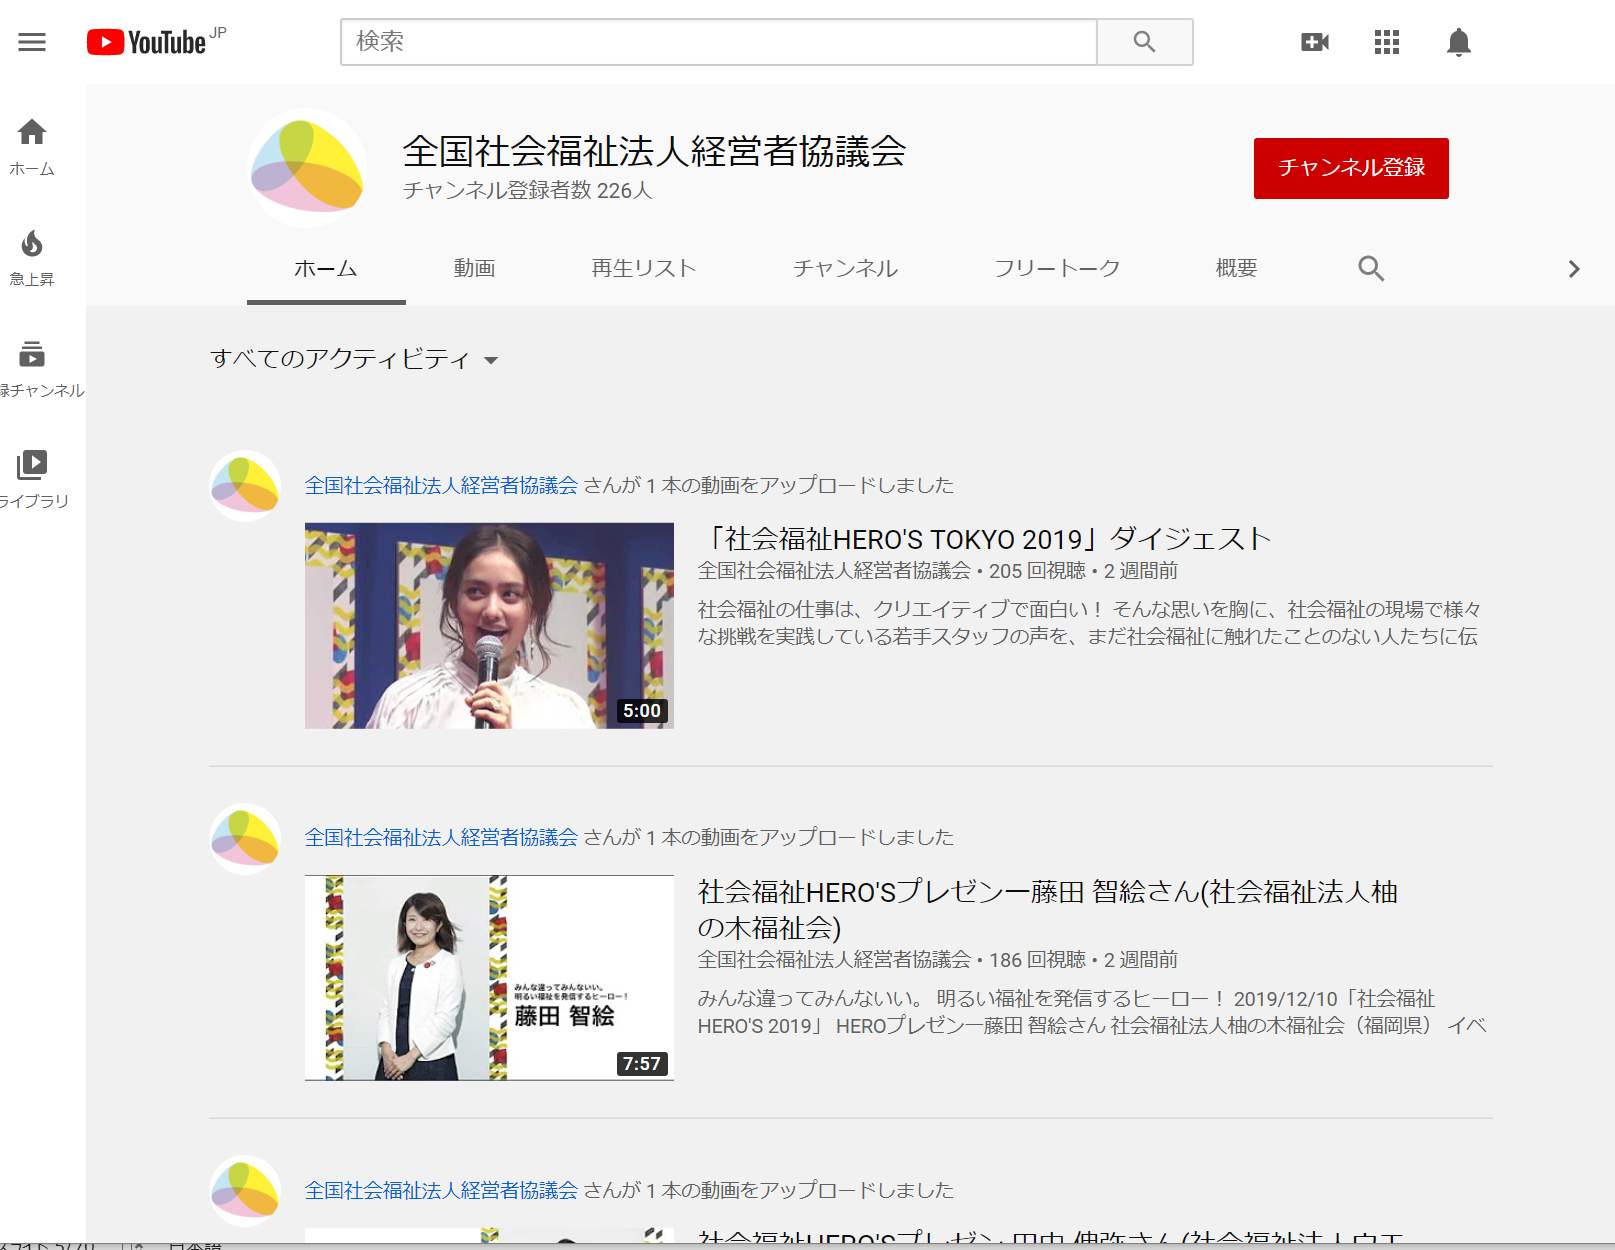Open subscriptions channel icon in sidebar

[x=32, y=368]
